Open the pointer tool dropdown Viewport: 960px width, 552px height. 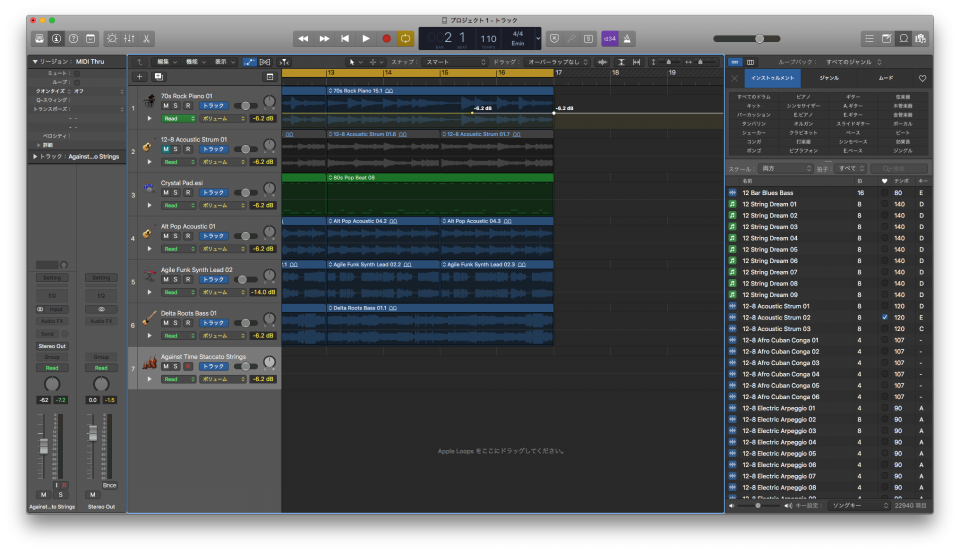click(x=355, y=62)
